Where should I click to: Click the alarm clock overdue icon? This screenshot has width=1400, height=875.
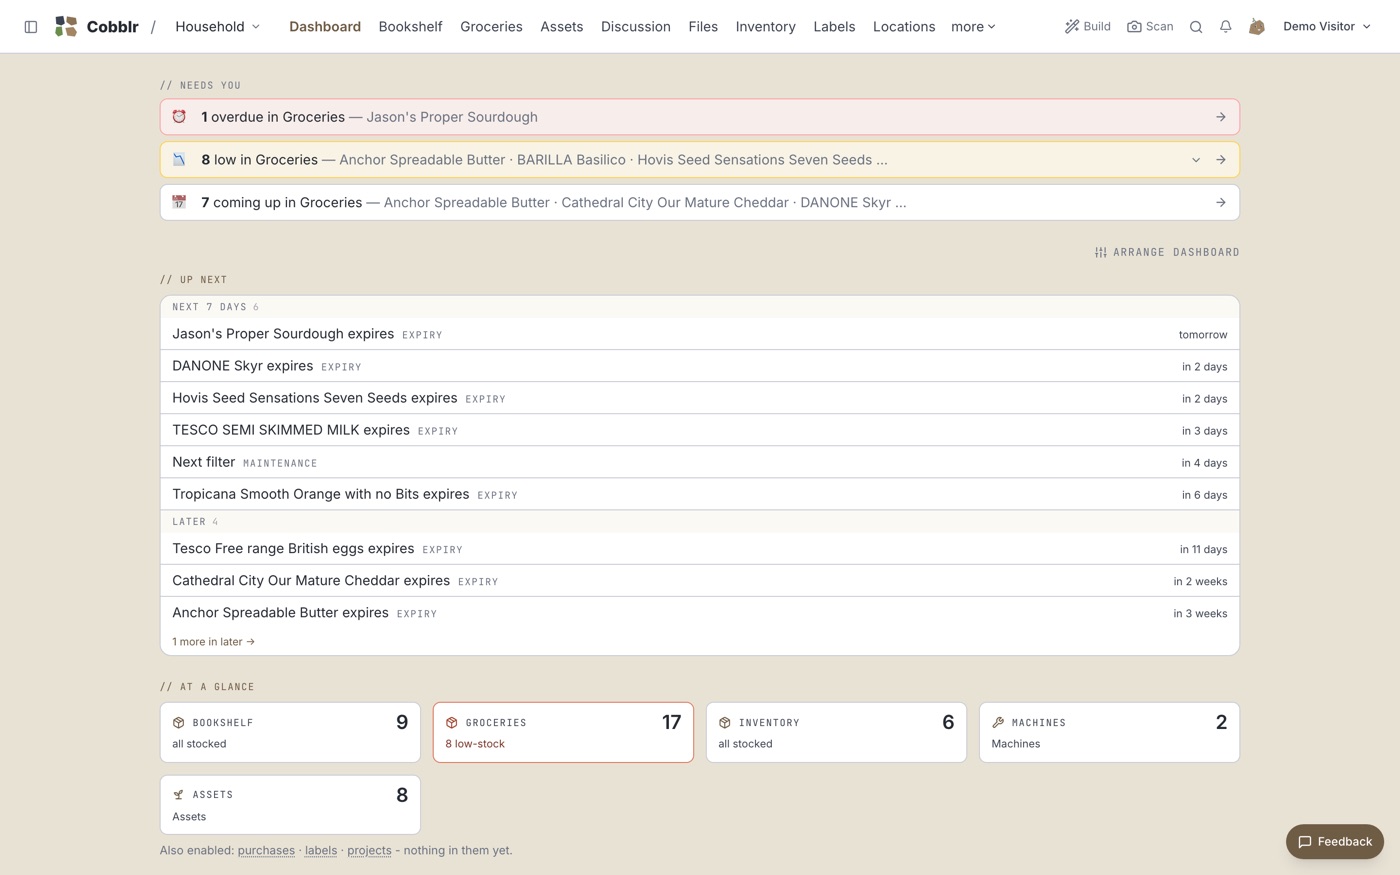[179, 117]
